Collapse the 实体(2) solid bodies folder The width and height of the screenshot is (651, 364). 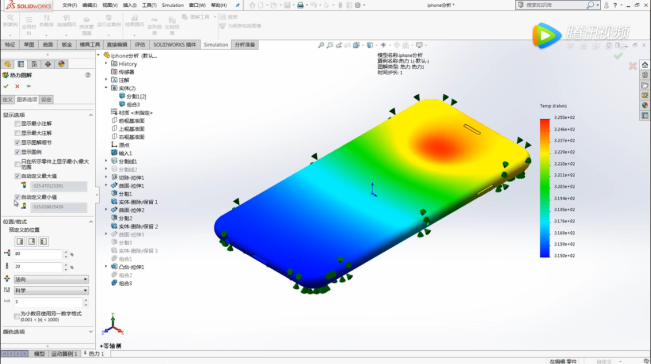pos(106,88)
